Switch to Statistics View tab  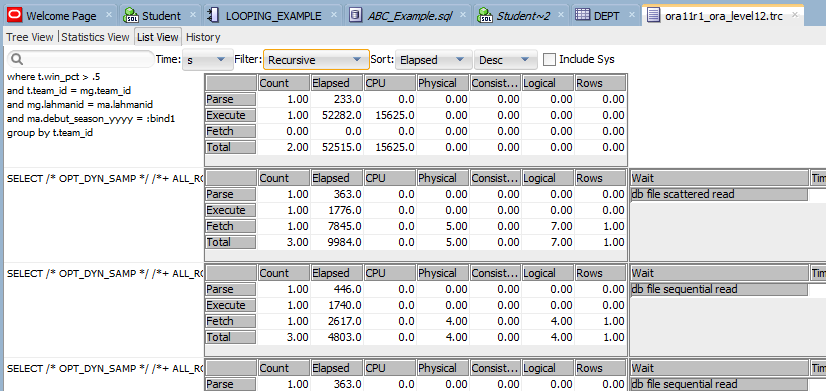tap(95, 37)
